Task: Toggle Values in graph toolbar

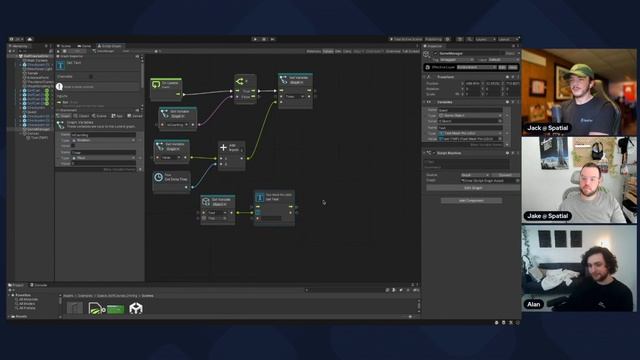Action: click(328, 51)
